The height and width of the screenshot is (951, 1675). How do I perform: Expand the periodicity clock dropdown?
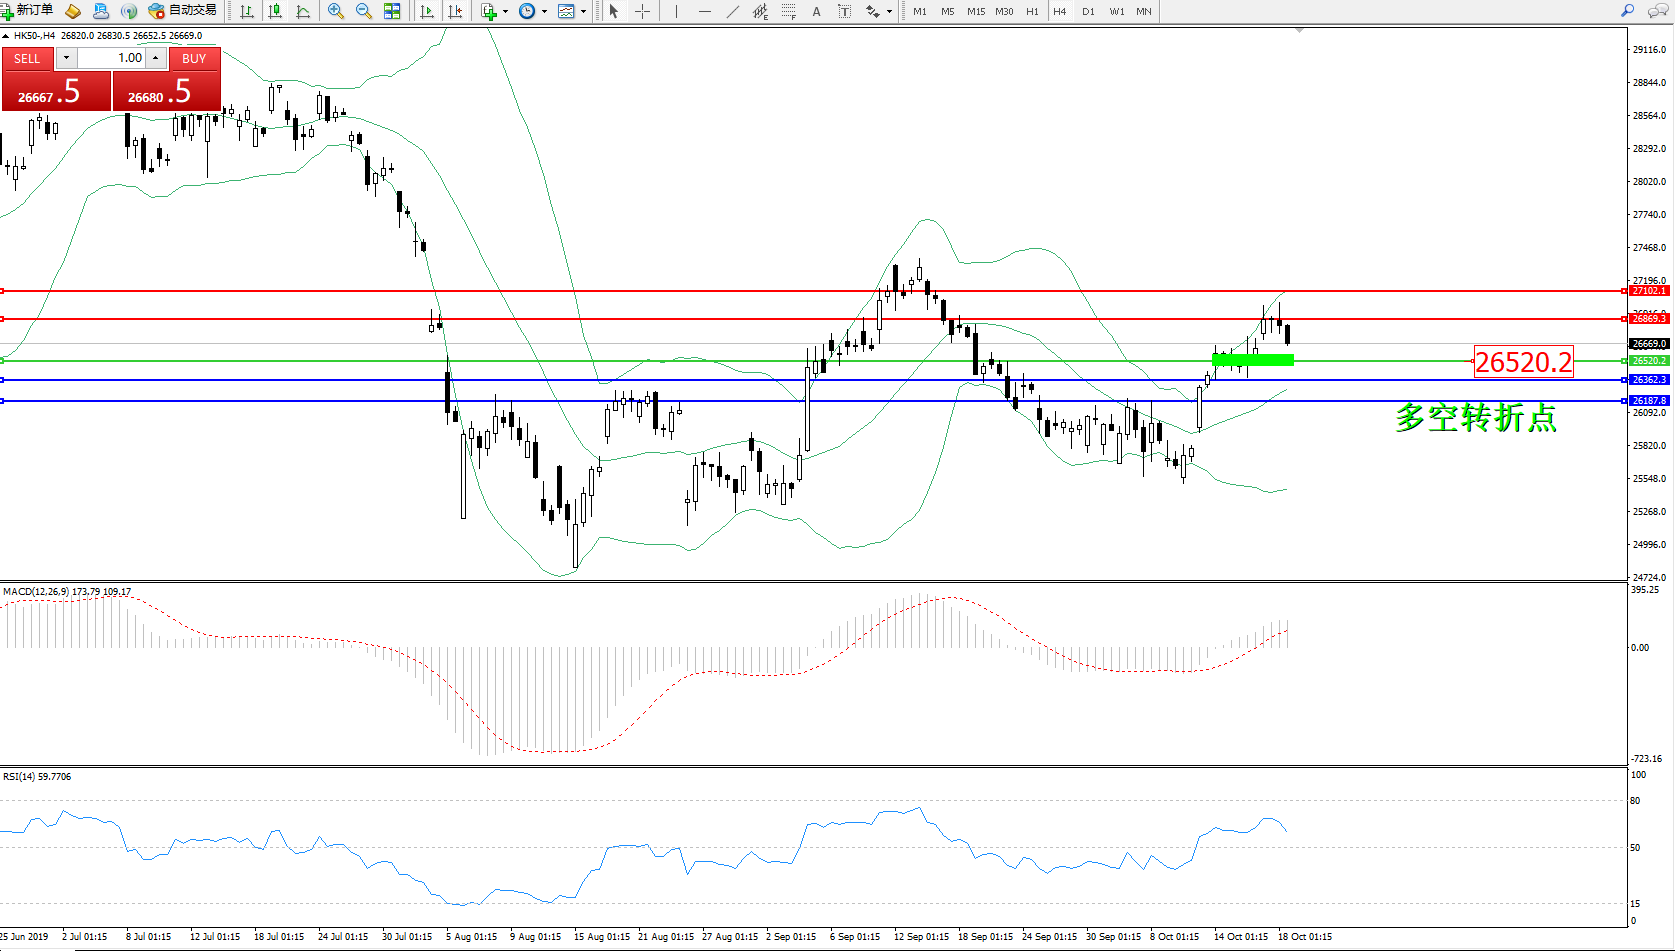point(544,12)
